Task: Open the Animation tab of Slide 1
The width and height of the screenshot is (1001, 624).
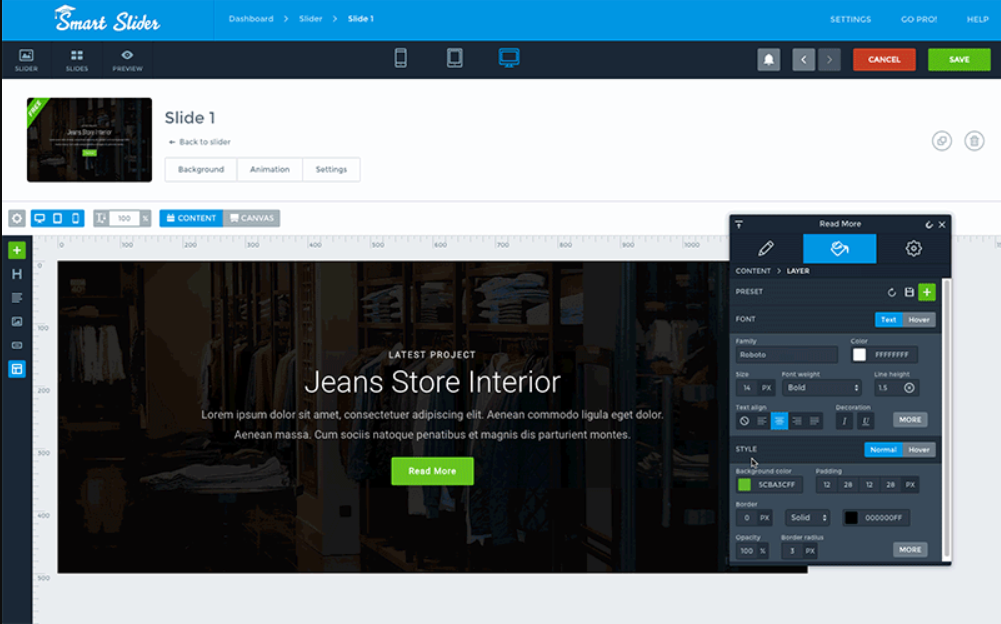Action: [269, 169]
